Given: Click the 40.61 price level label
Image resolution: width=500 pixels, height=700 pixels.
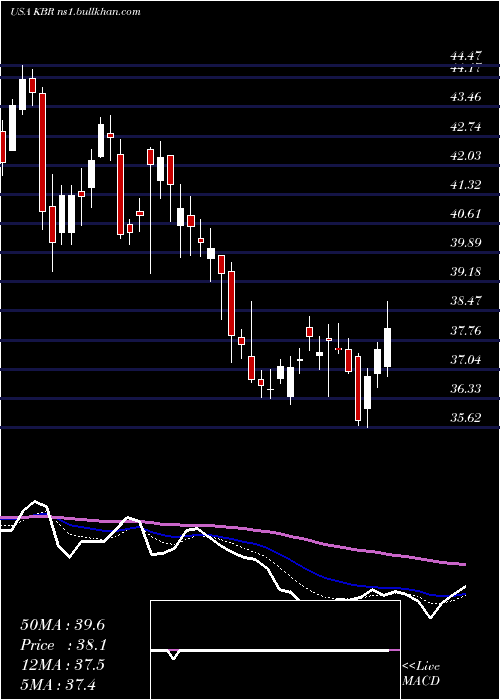Looking at the screenshot, I should tap(466, 213).
